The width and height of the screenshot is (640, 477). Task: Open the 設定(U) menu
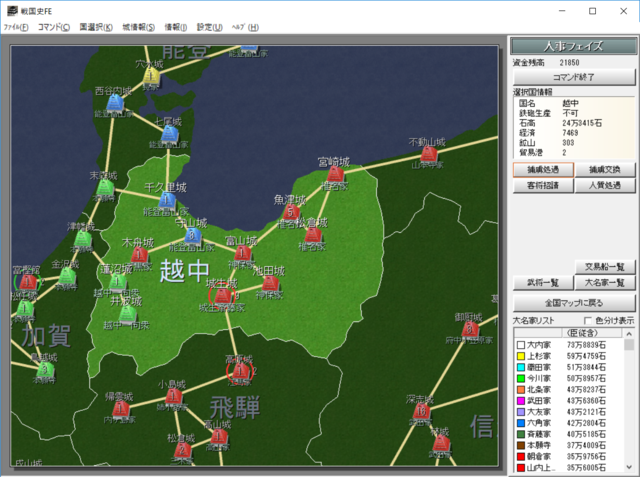click(209, 27)
